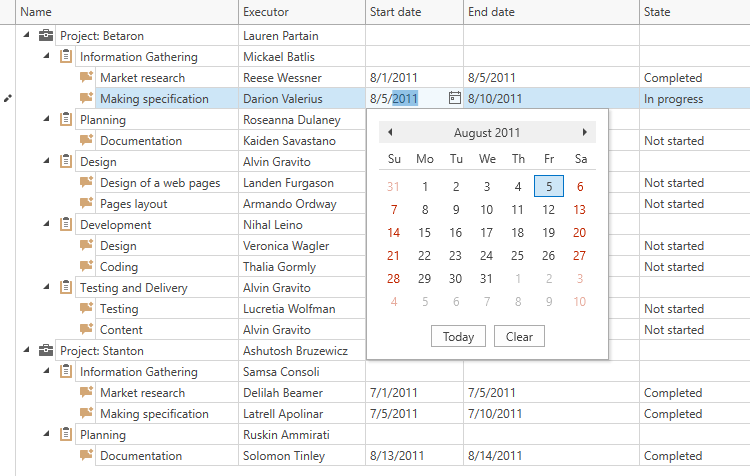This screenshot has height=476, width=750.
Task: Click previous month arrow in calendar
Action: pyautogui.click(x=390, y=132)
